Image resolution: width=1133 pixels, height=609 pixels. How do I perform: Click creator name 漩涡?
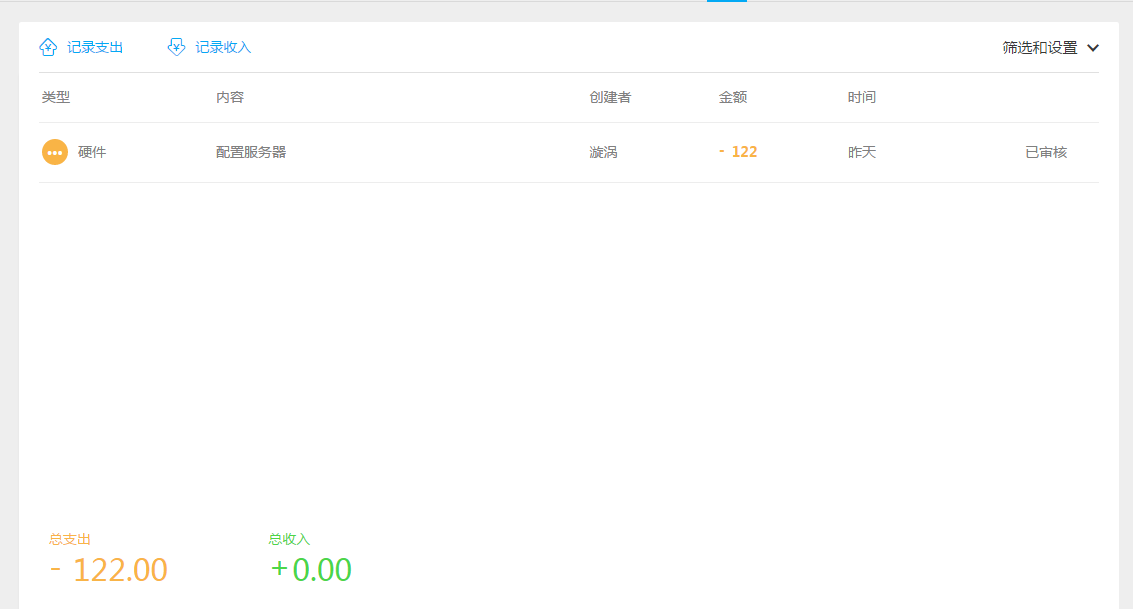(603, 152)
